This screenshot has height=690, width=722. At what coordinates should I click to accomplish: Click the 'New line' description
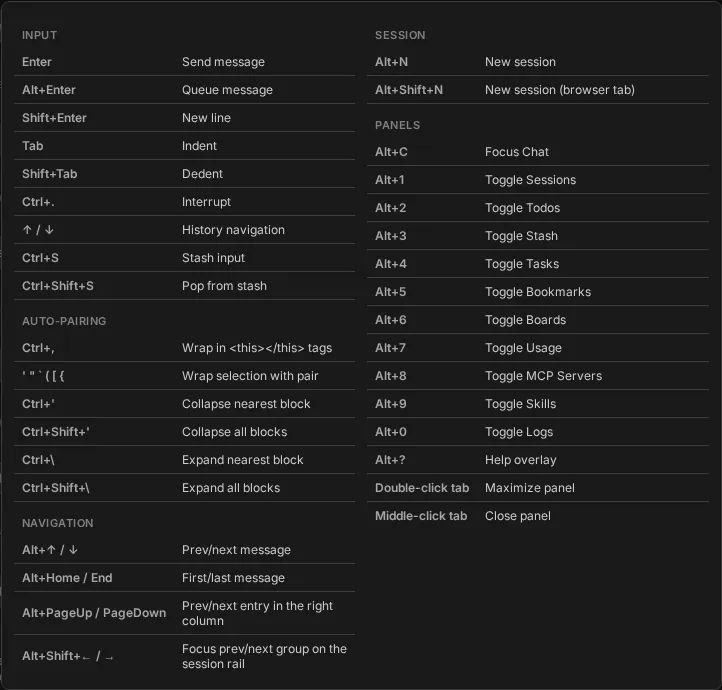[206, 118]
